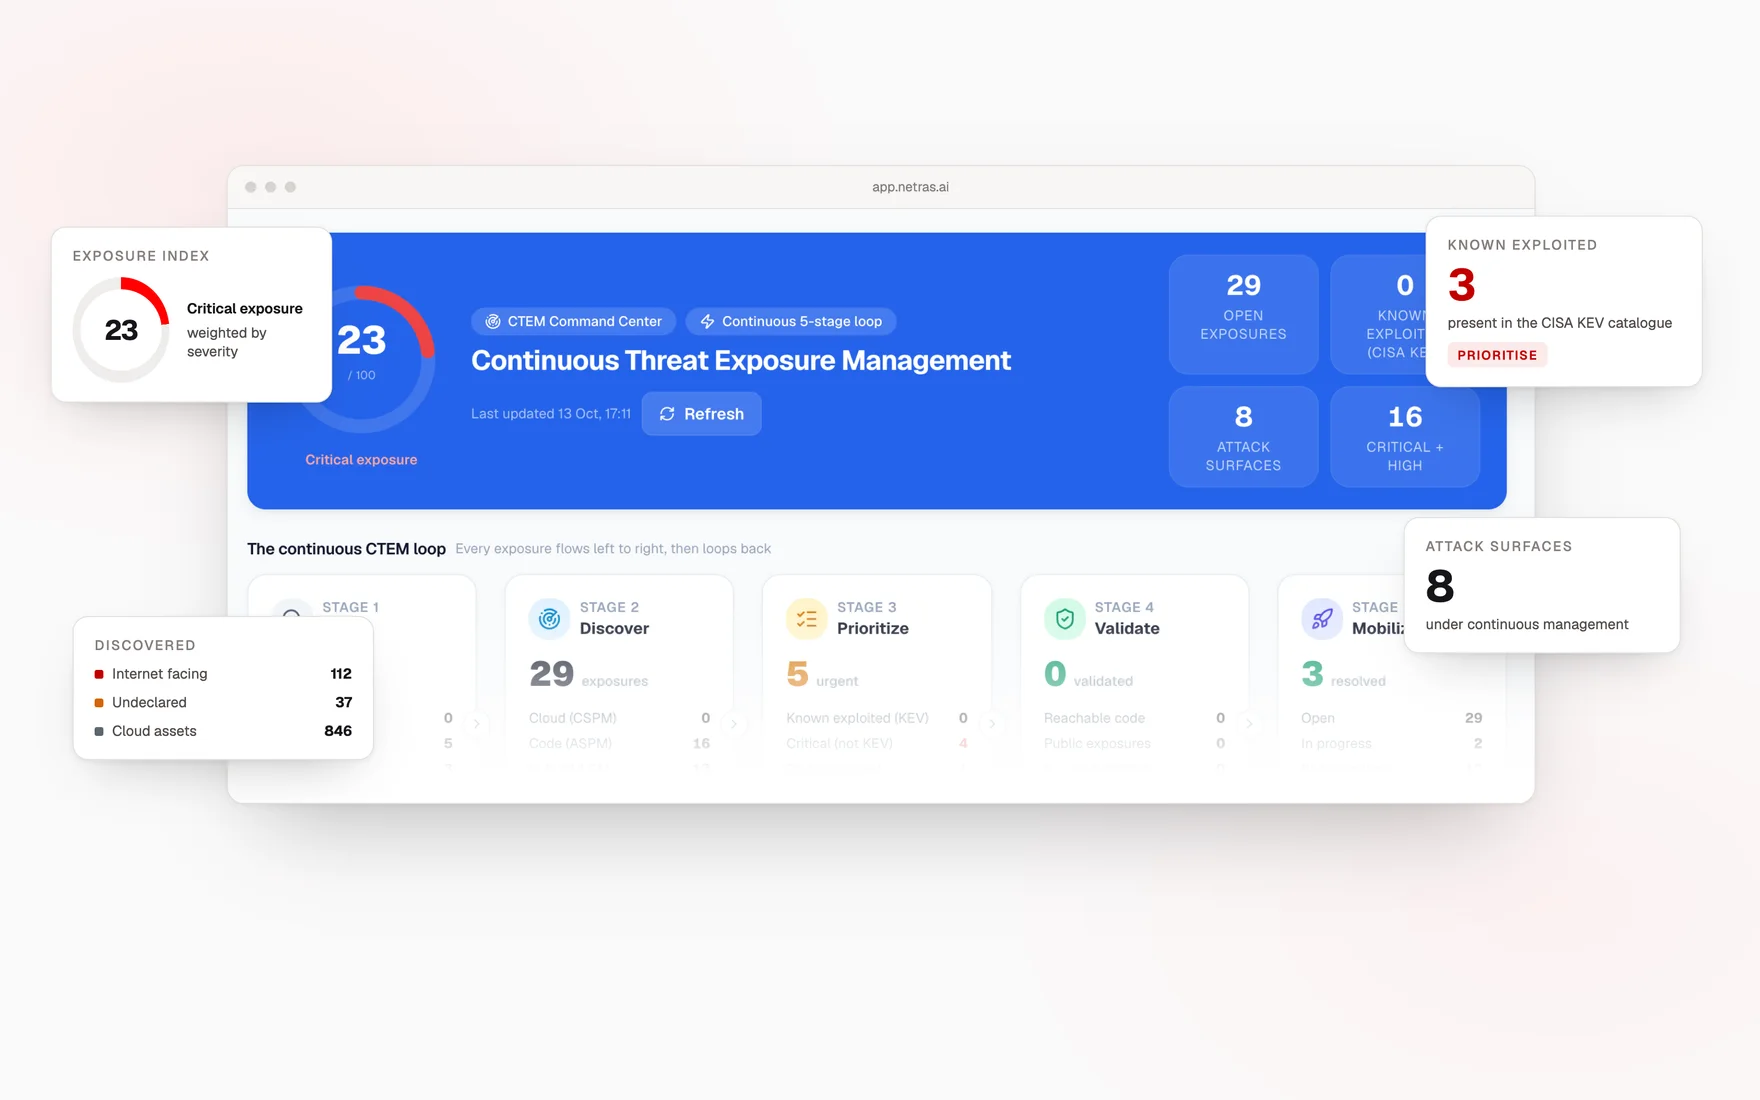Click the red Internet facing legend swatch
This screenshot has width=1760, height=1100.
99,674
